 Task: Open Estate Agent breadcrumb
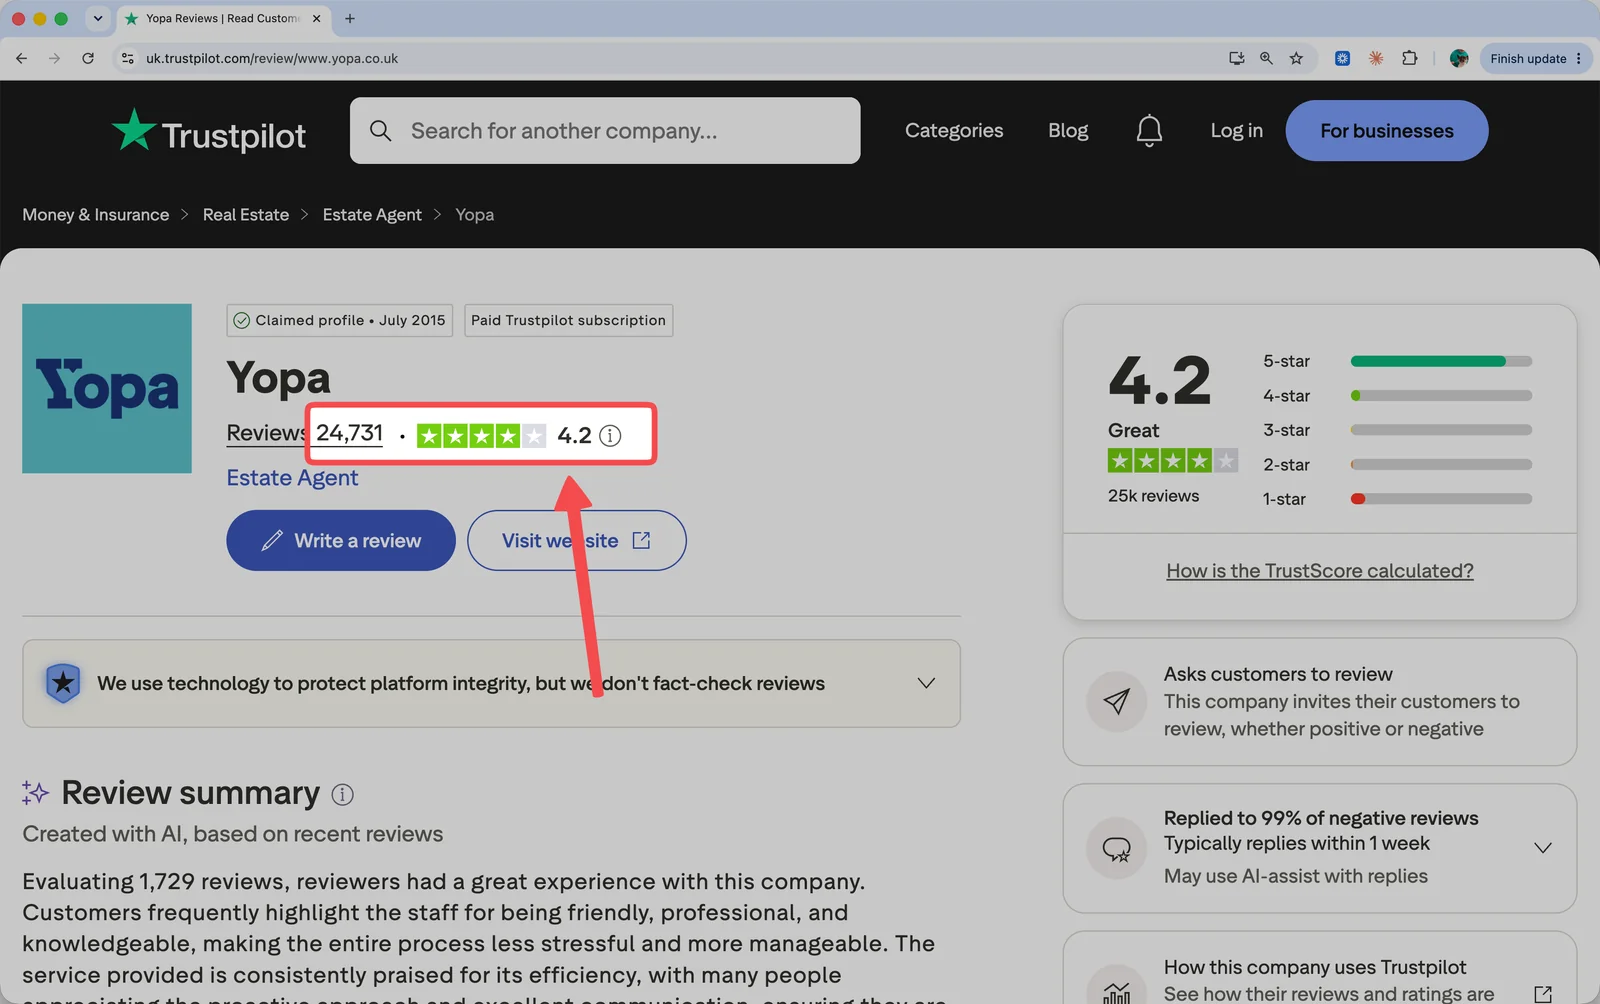[x=372, y=215]
